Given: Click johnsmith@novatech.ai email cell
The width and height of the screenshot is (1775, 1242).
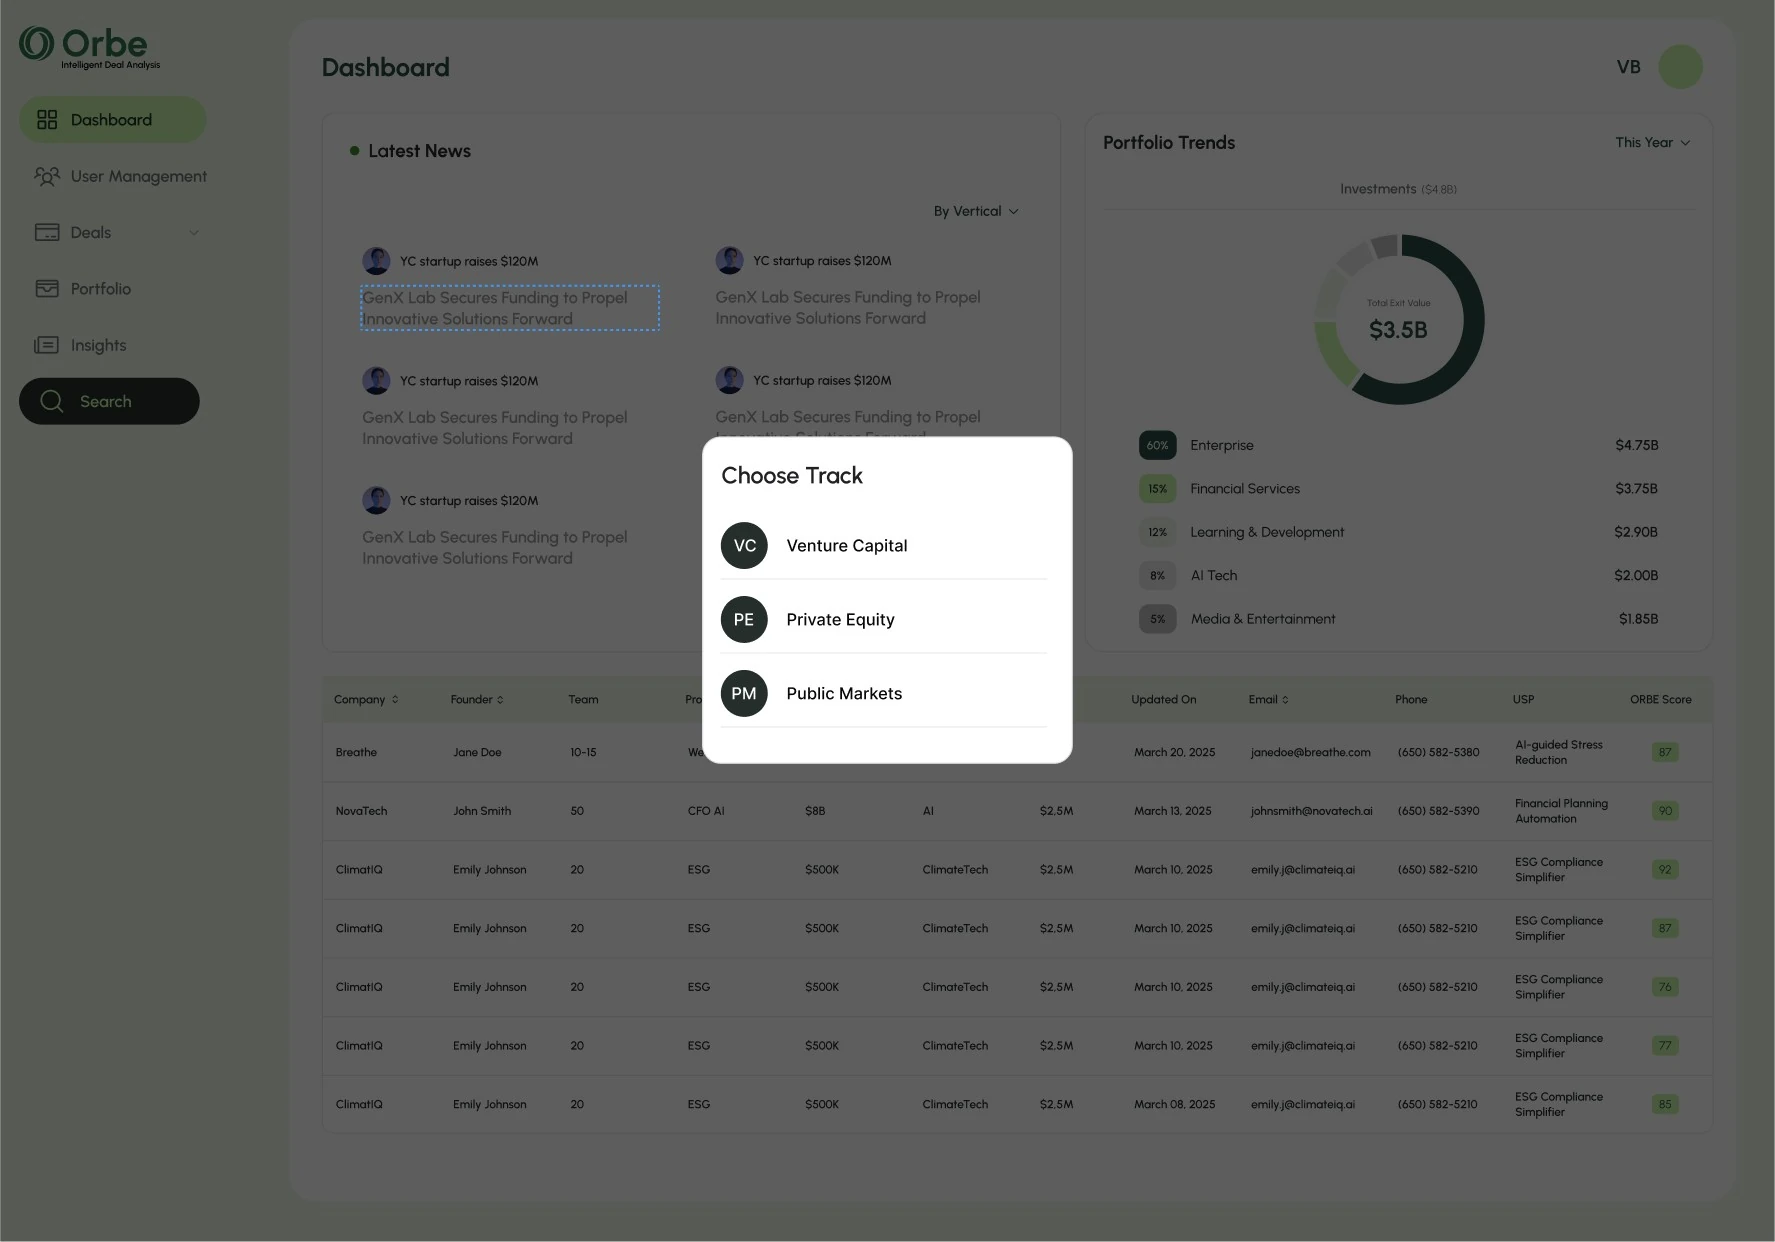Looking at the screenshot, I should pos(1311,812).
